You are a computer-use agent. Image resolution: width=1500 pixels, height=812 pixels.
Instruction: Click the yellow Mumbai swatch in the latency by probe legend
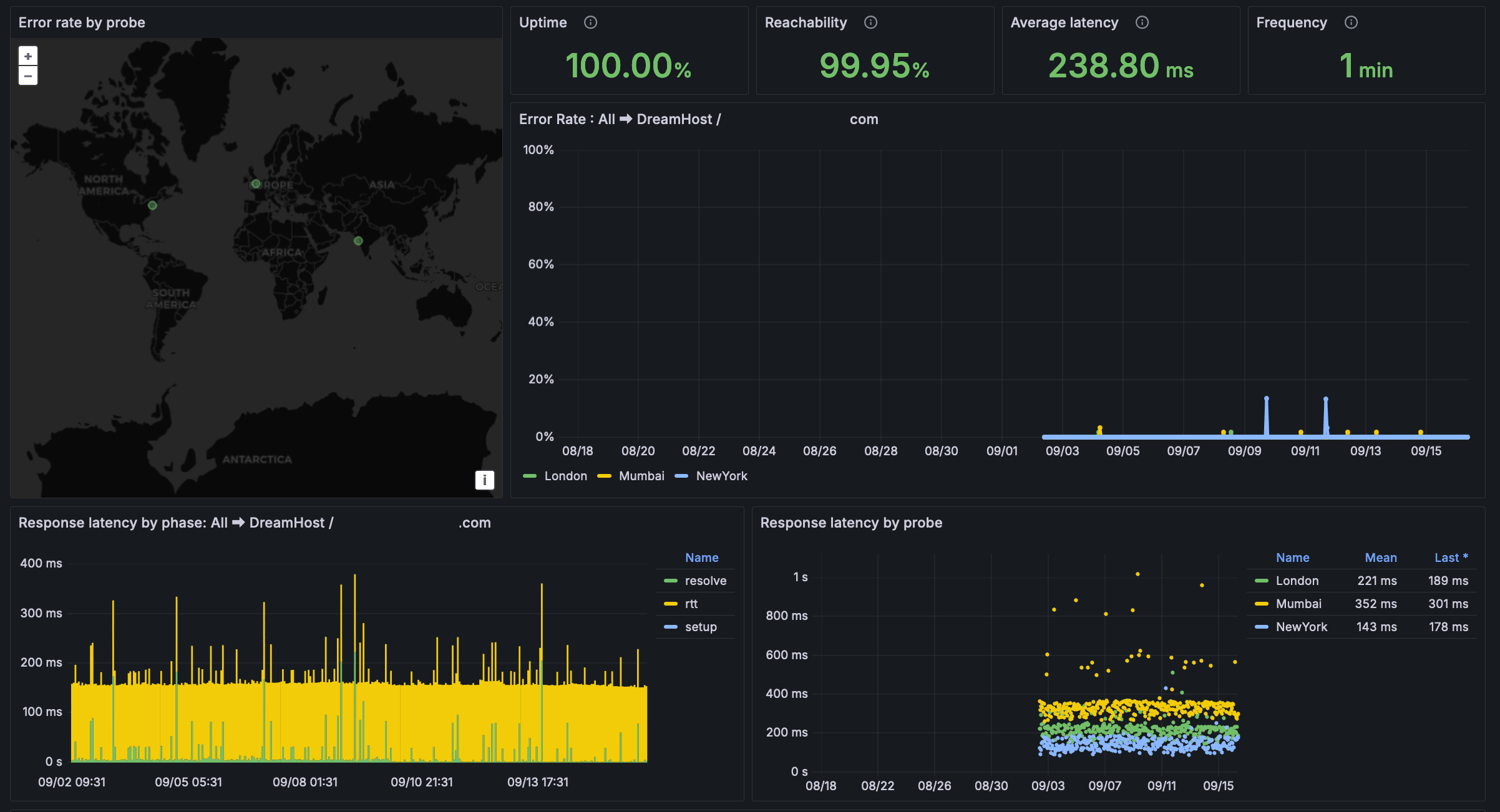(1262, 604)
